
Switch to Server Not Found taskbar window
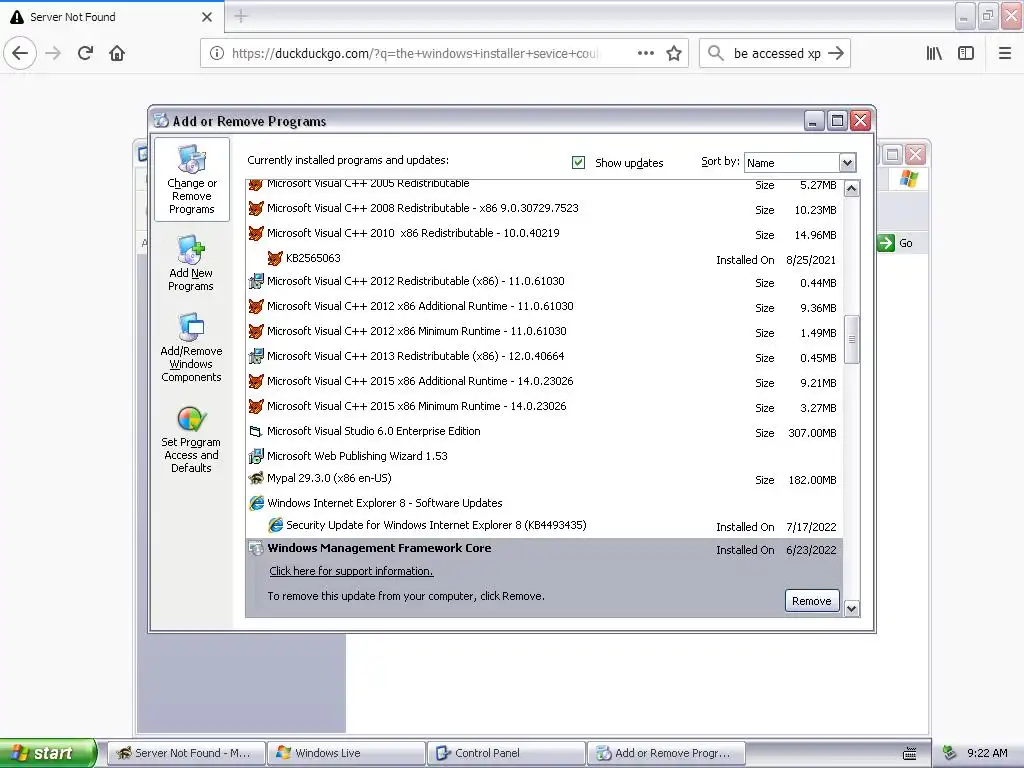pyautogui.click(x=186, y=753)
